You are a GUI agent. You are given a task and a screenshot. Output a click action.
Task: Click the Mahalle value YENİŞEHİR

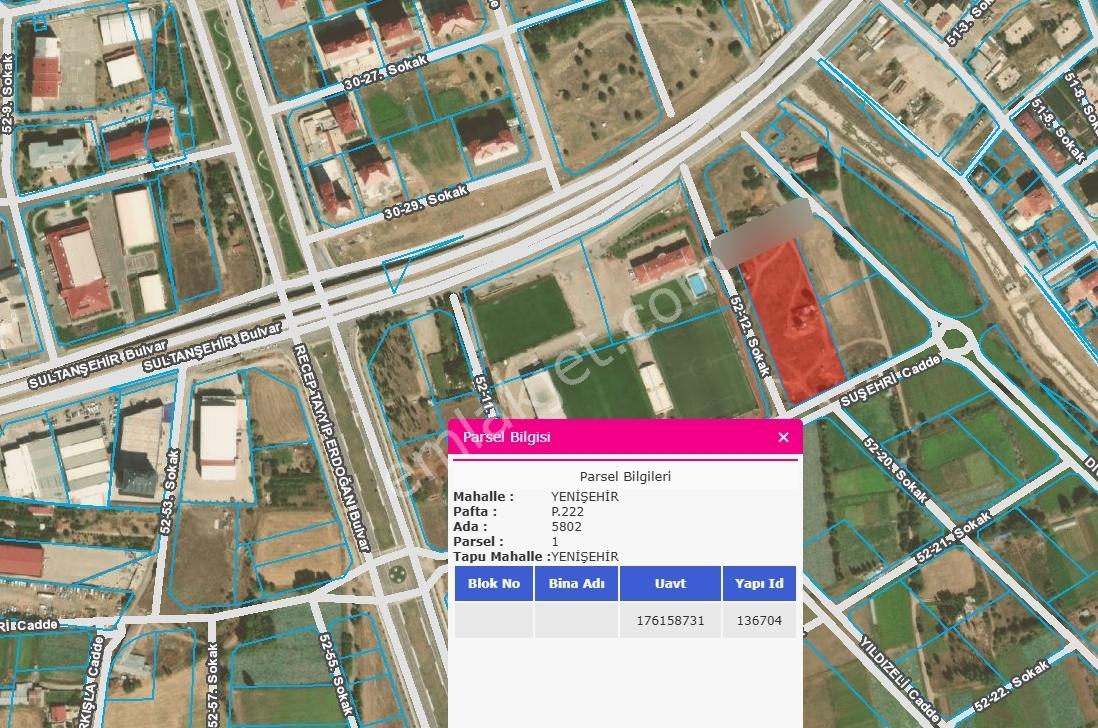pyautogui.click(x=585, y=497)
